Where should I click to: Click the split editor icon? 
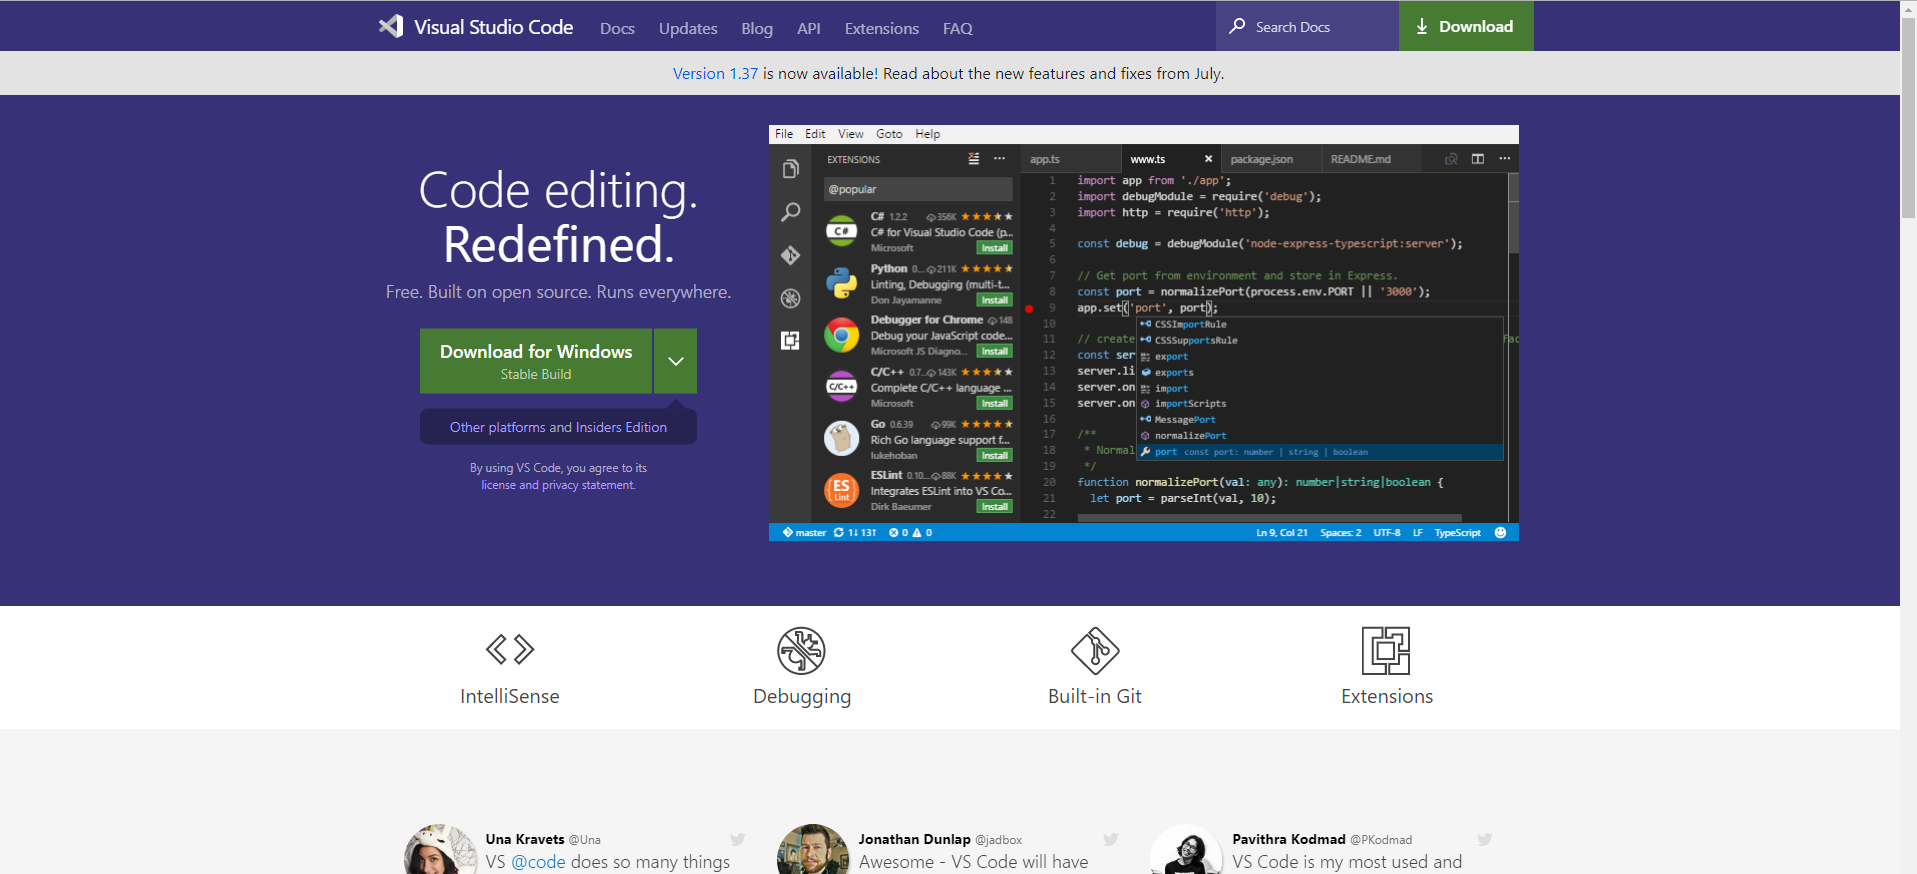(1478, 159)
